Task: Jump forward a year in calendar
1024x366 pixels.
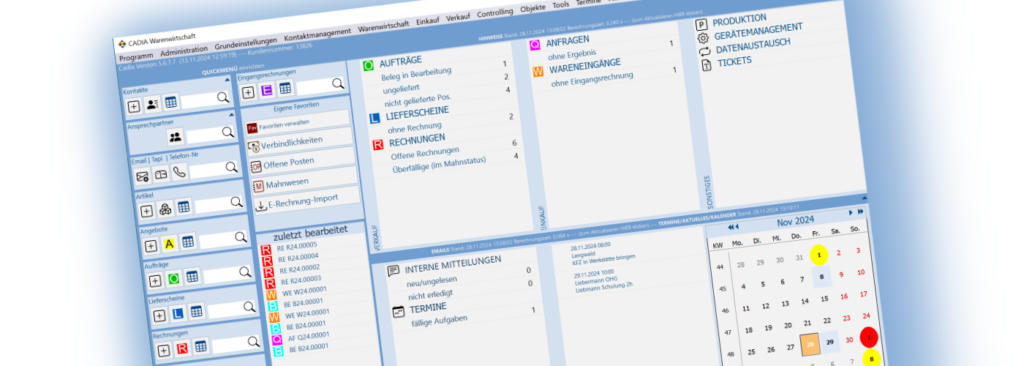Action: pos(860,211)
